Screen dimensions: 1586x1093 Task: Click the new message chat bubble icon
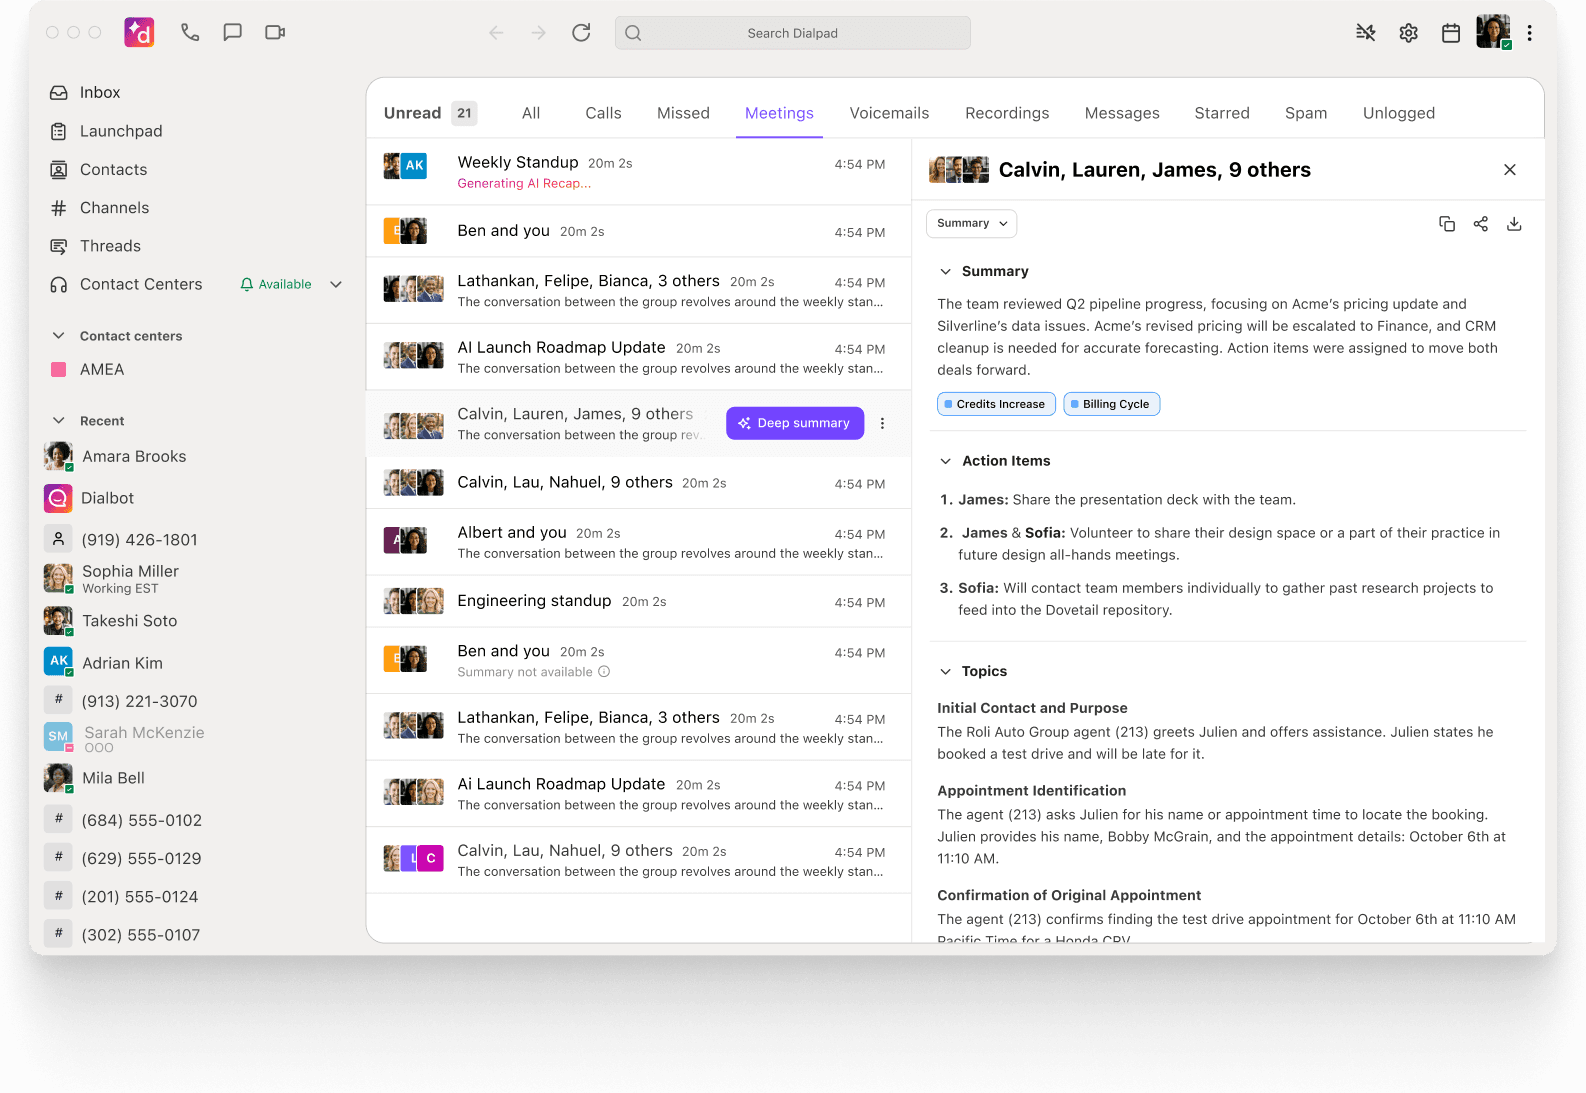233,32
